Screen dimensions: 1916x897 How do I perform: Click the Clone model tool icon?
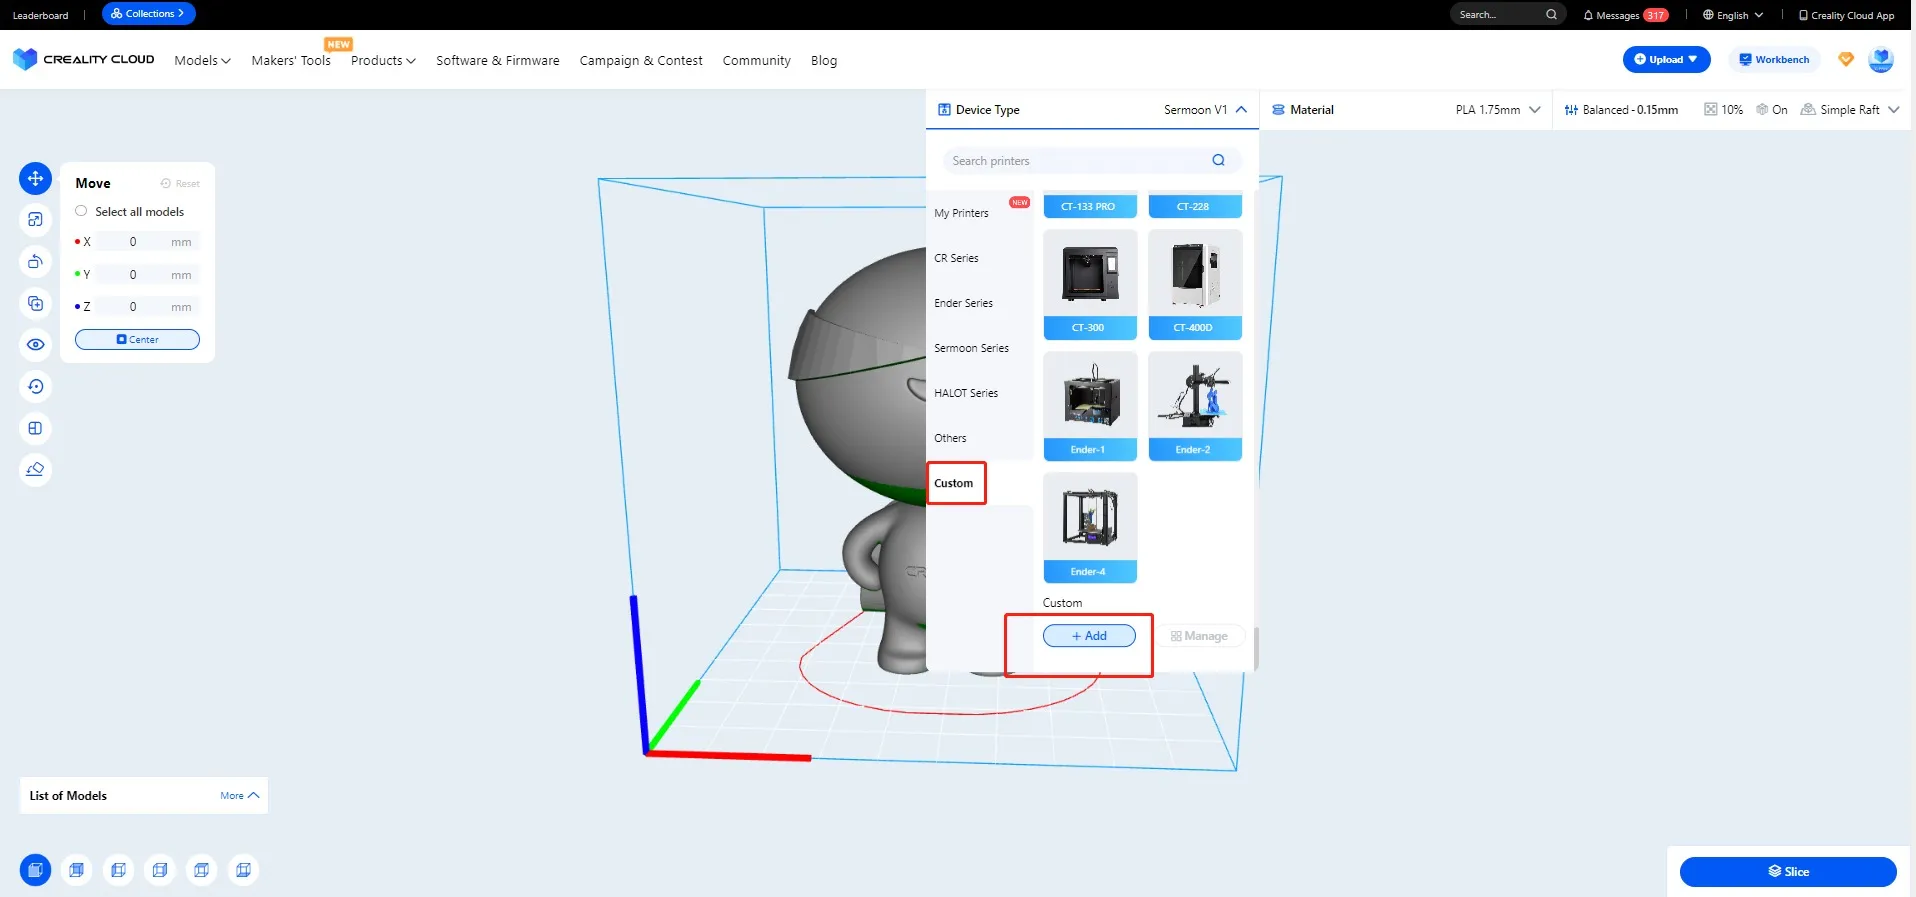point(35,304)
